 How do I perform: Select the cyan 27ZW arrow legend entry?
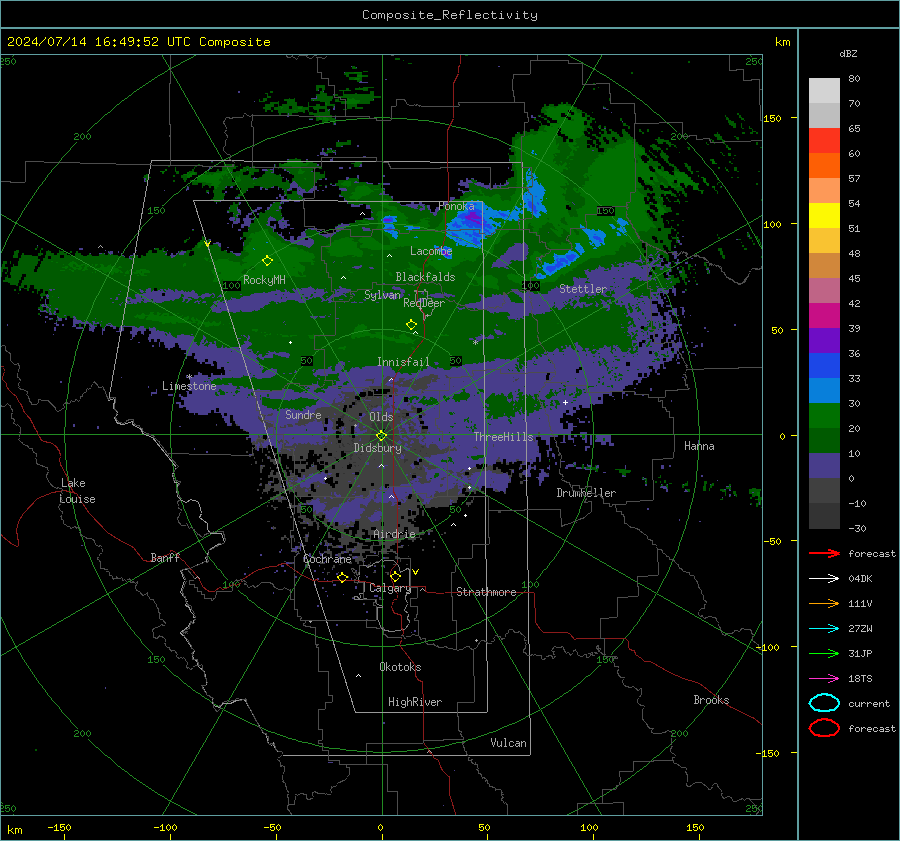coord(824,629)
